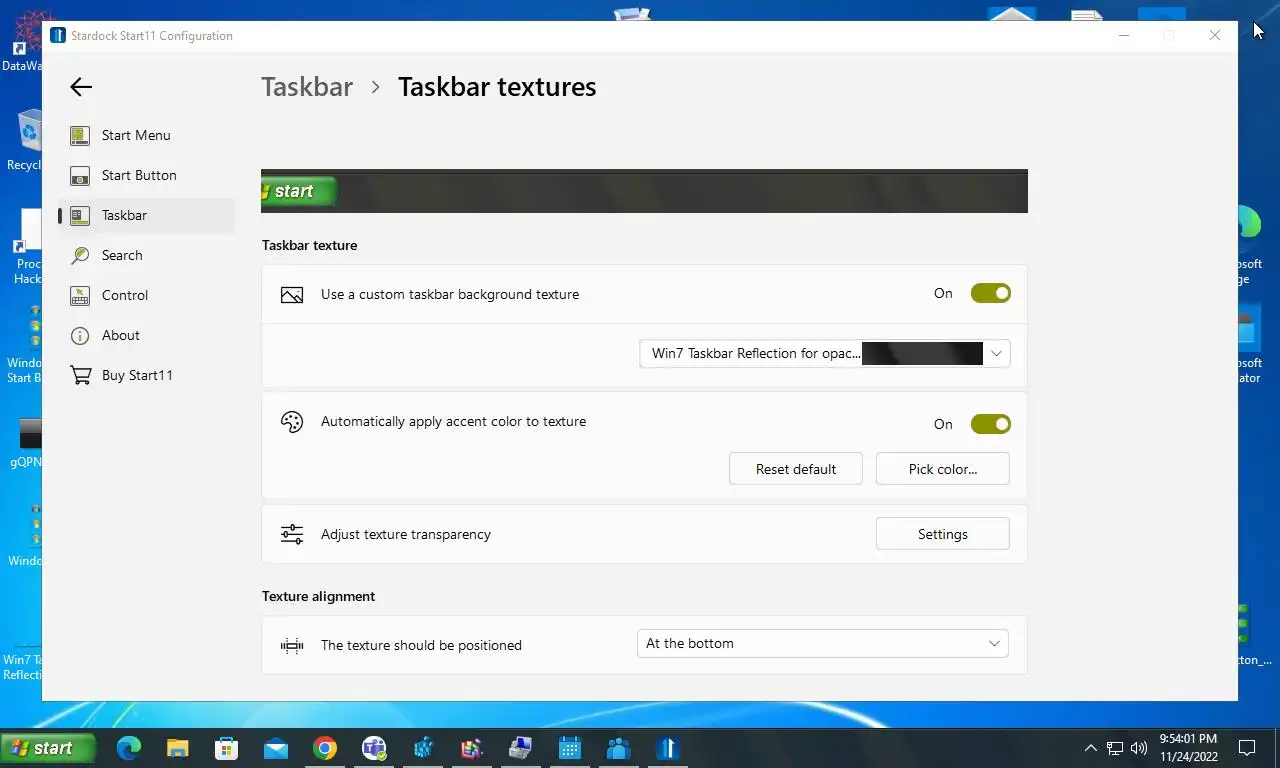Toggle custom taskbar background texture switch
Screen dimensions: 1280x768
(x=990, y=293)
